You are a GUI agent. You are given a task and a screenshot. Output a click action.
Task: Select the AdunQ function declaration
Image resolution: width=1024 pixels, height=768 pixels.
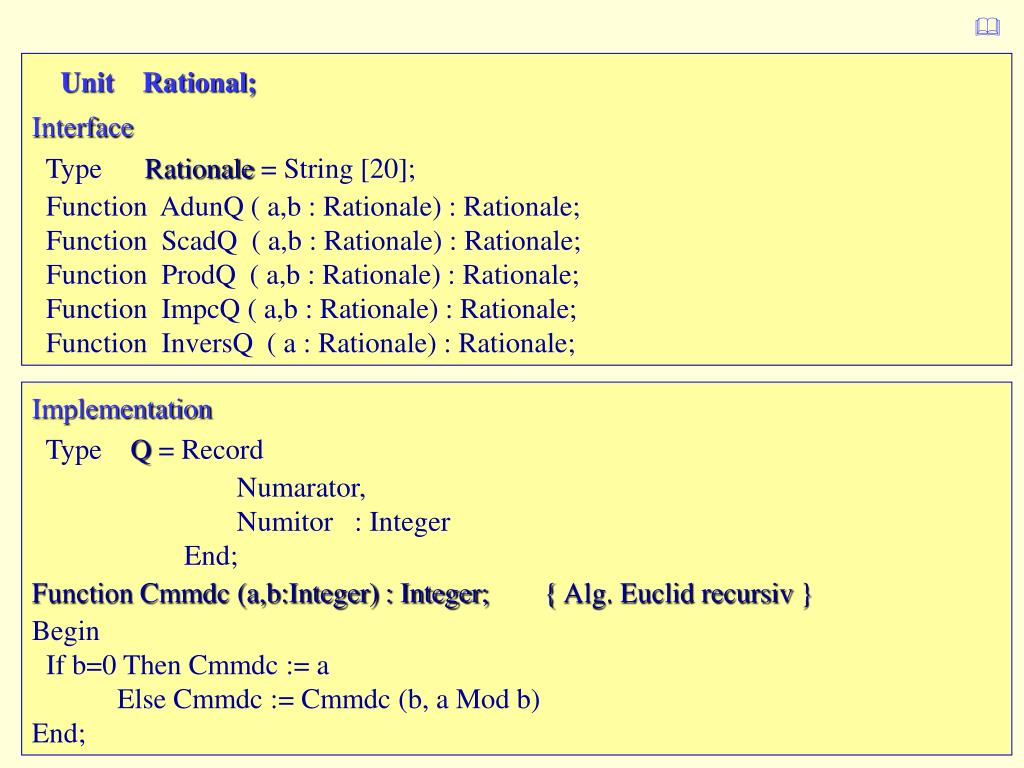point(313,207)
